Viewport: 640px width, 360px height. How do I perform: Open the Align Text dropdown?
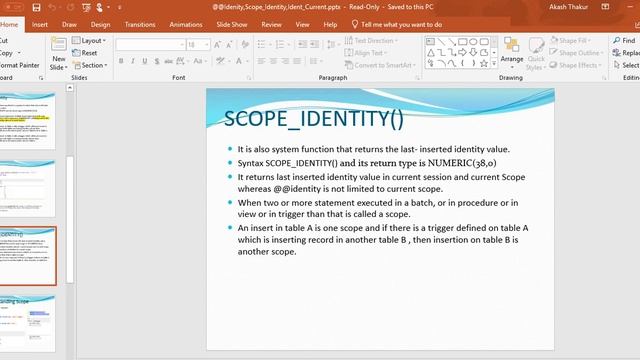[366, 53]
